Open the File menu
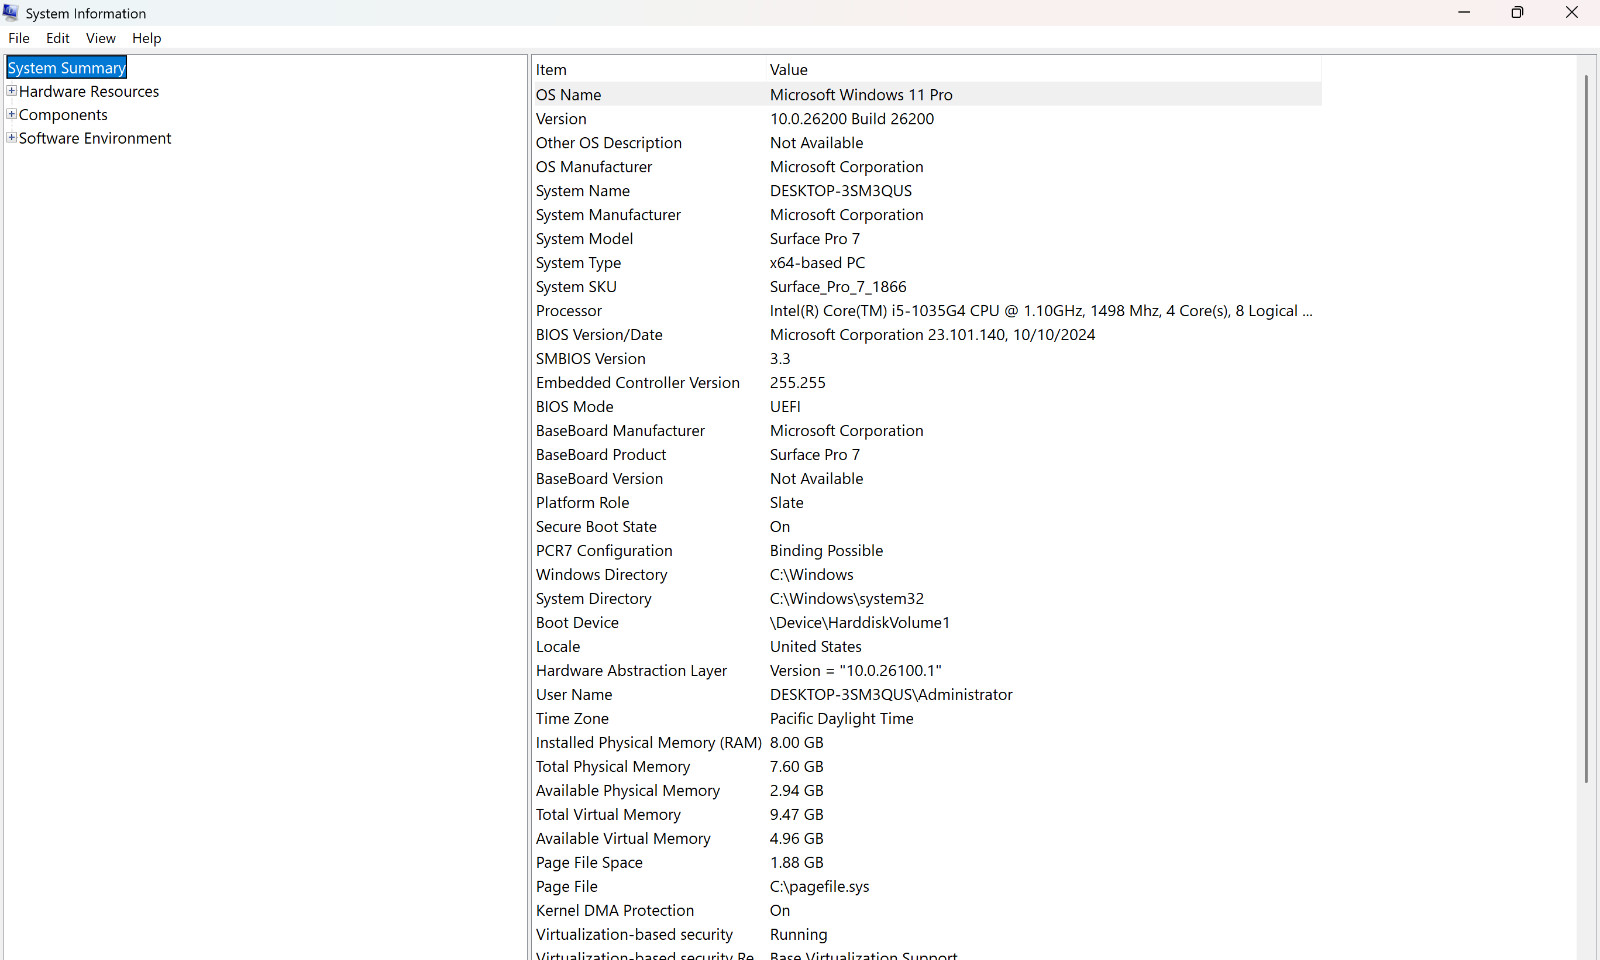Screen dimensions: 1600x960 click(19, 38)
